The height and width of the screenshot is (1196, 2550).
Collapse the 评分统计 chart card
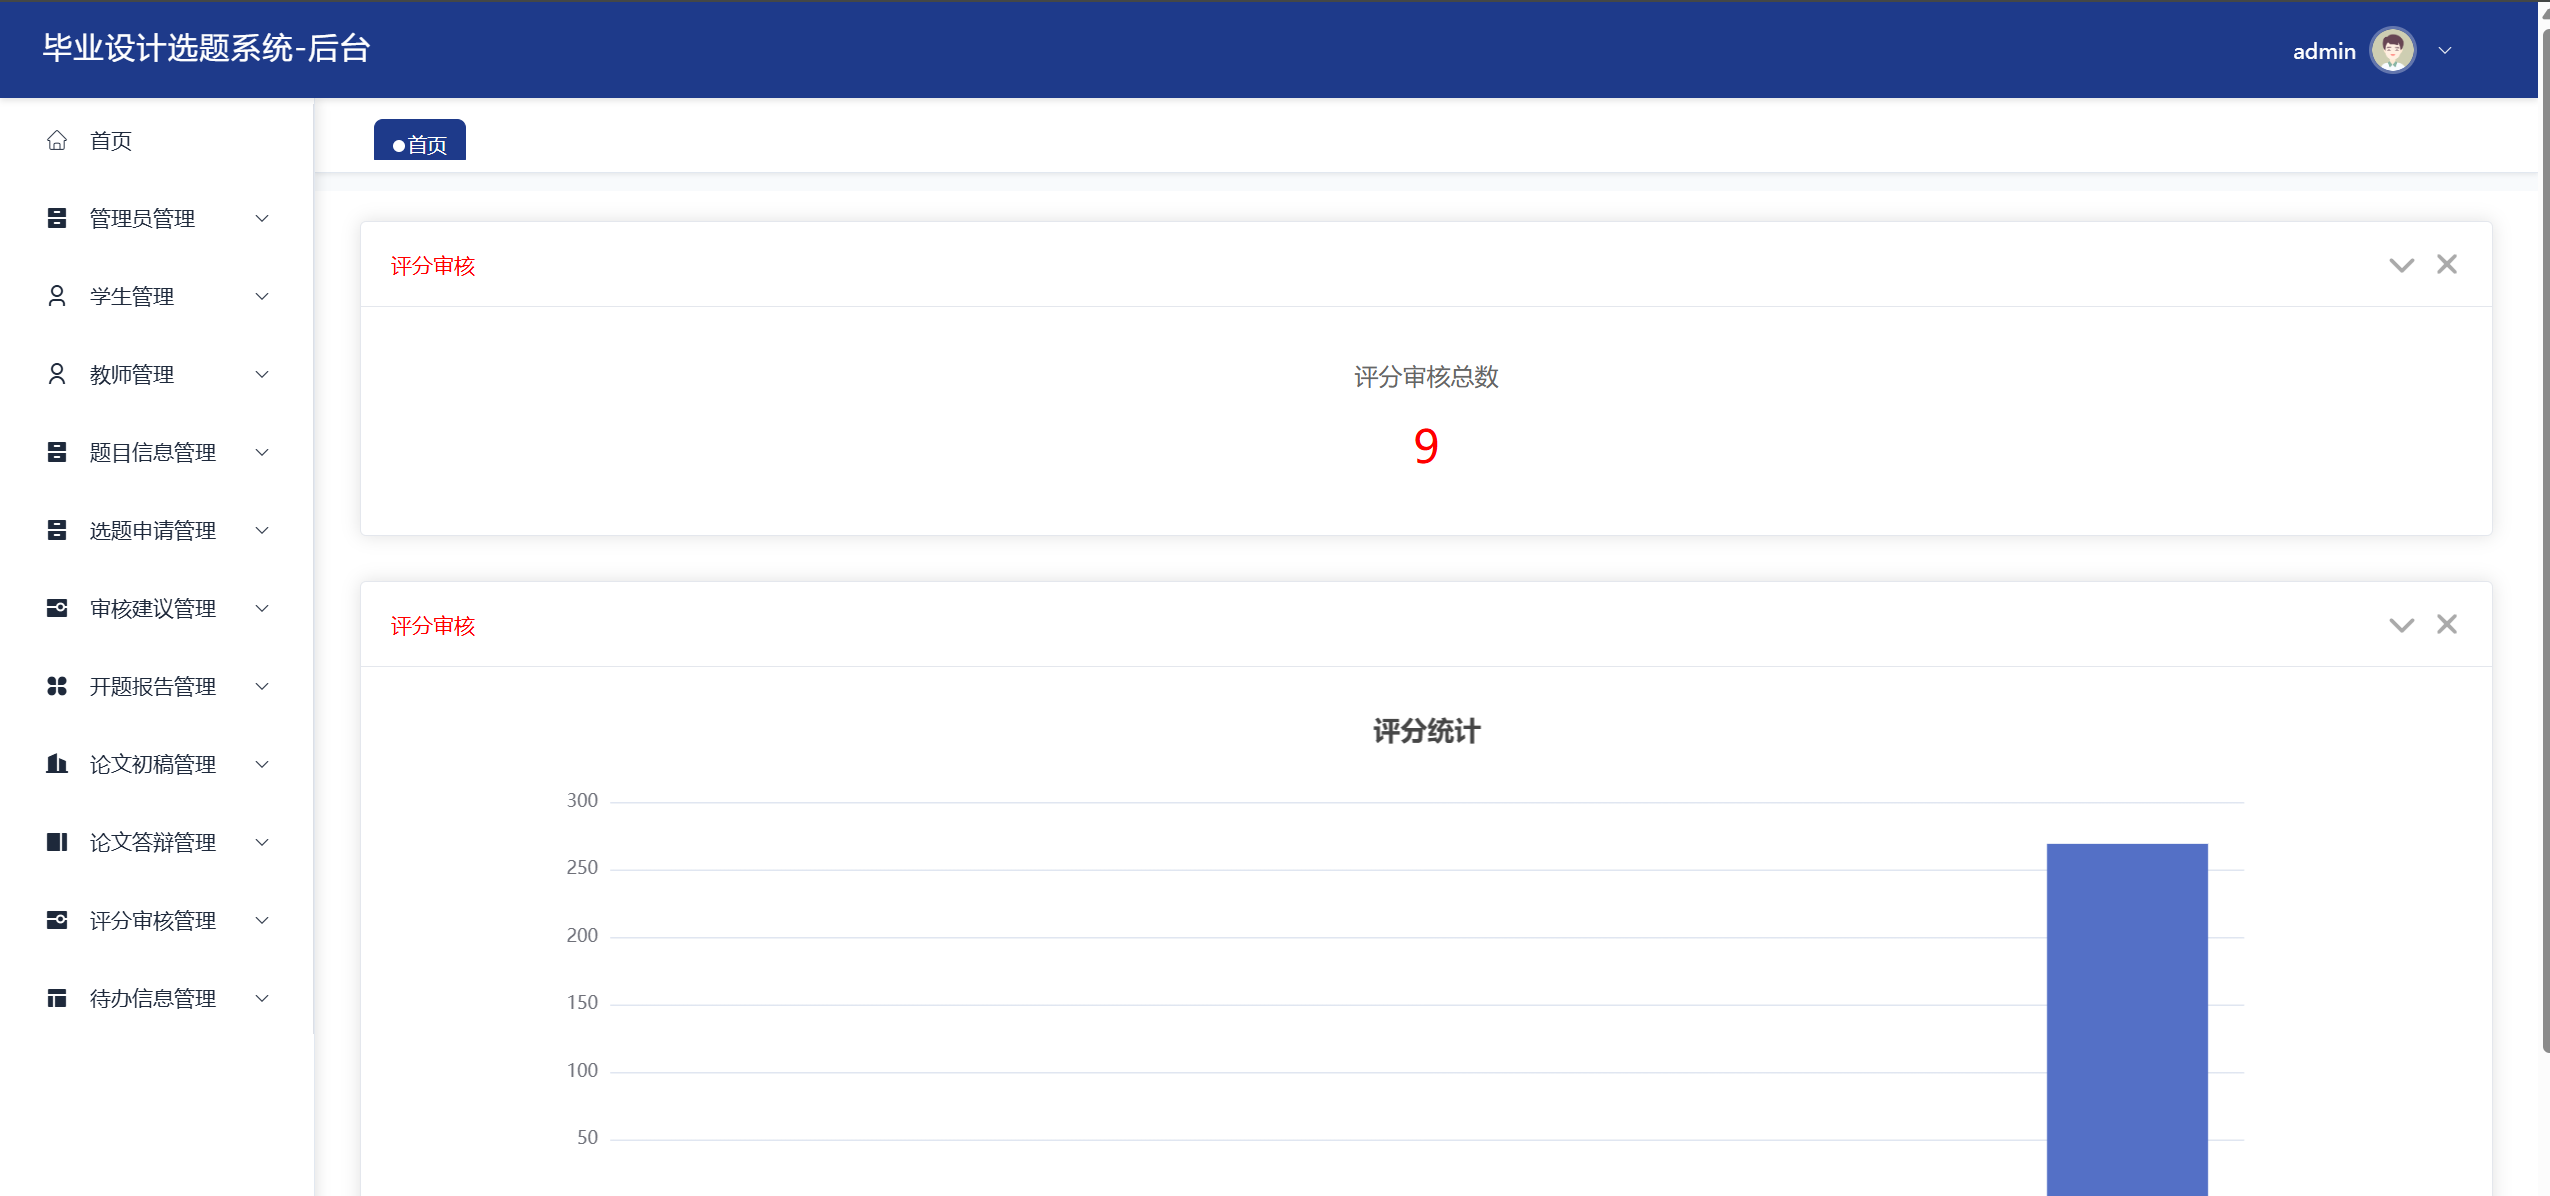pos(2401,625)
